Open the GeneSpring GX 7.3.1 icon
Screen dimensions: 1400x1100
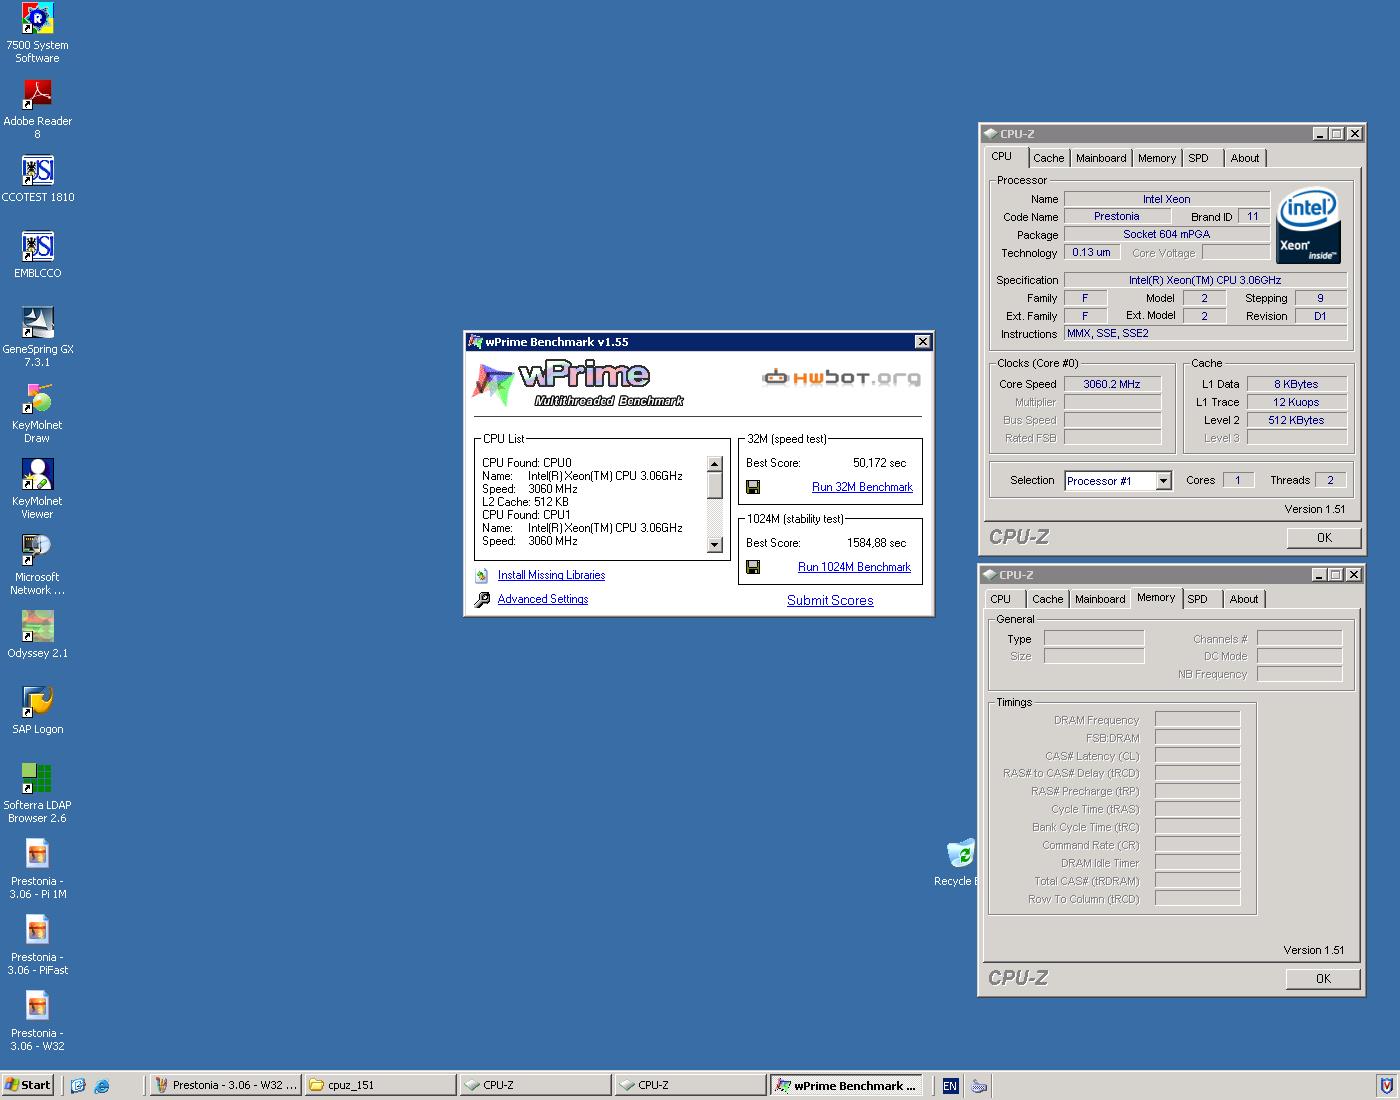pos(37,337)
